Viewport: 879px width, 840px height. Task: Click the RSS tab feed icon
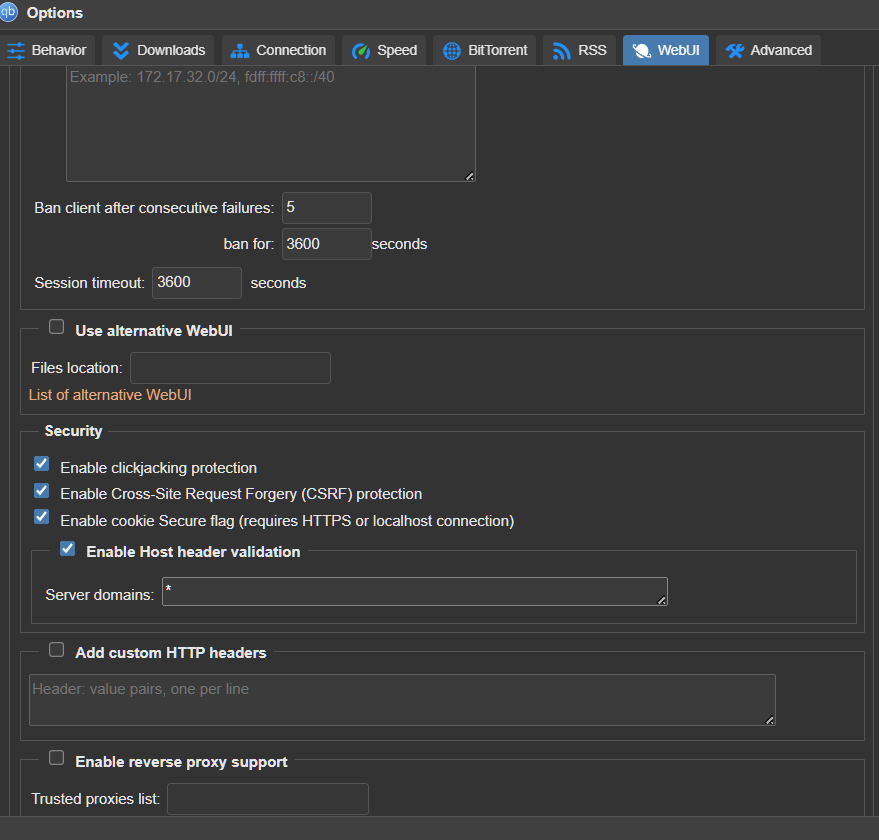pyautogui.click(x=562, y=50)
